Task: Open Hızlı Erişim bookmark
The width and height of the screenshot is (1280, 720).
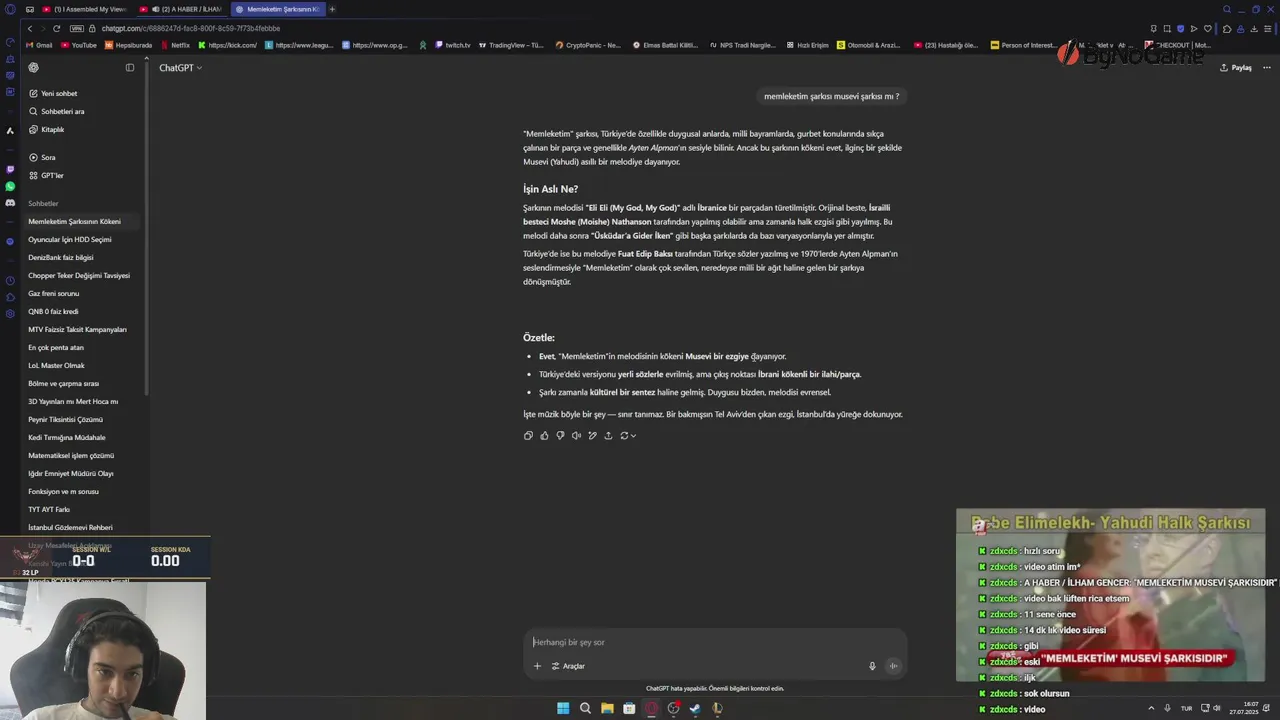Action: (808, 45)
